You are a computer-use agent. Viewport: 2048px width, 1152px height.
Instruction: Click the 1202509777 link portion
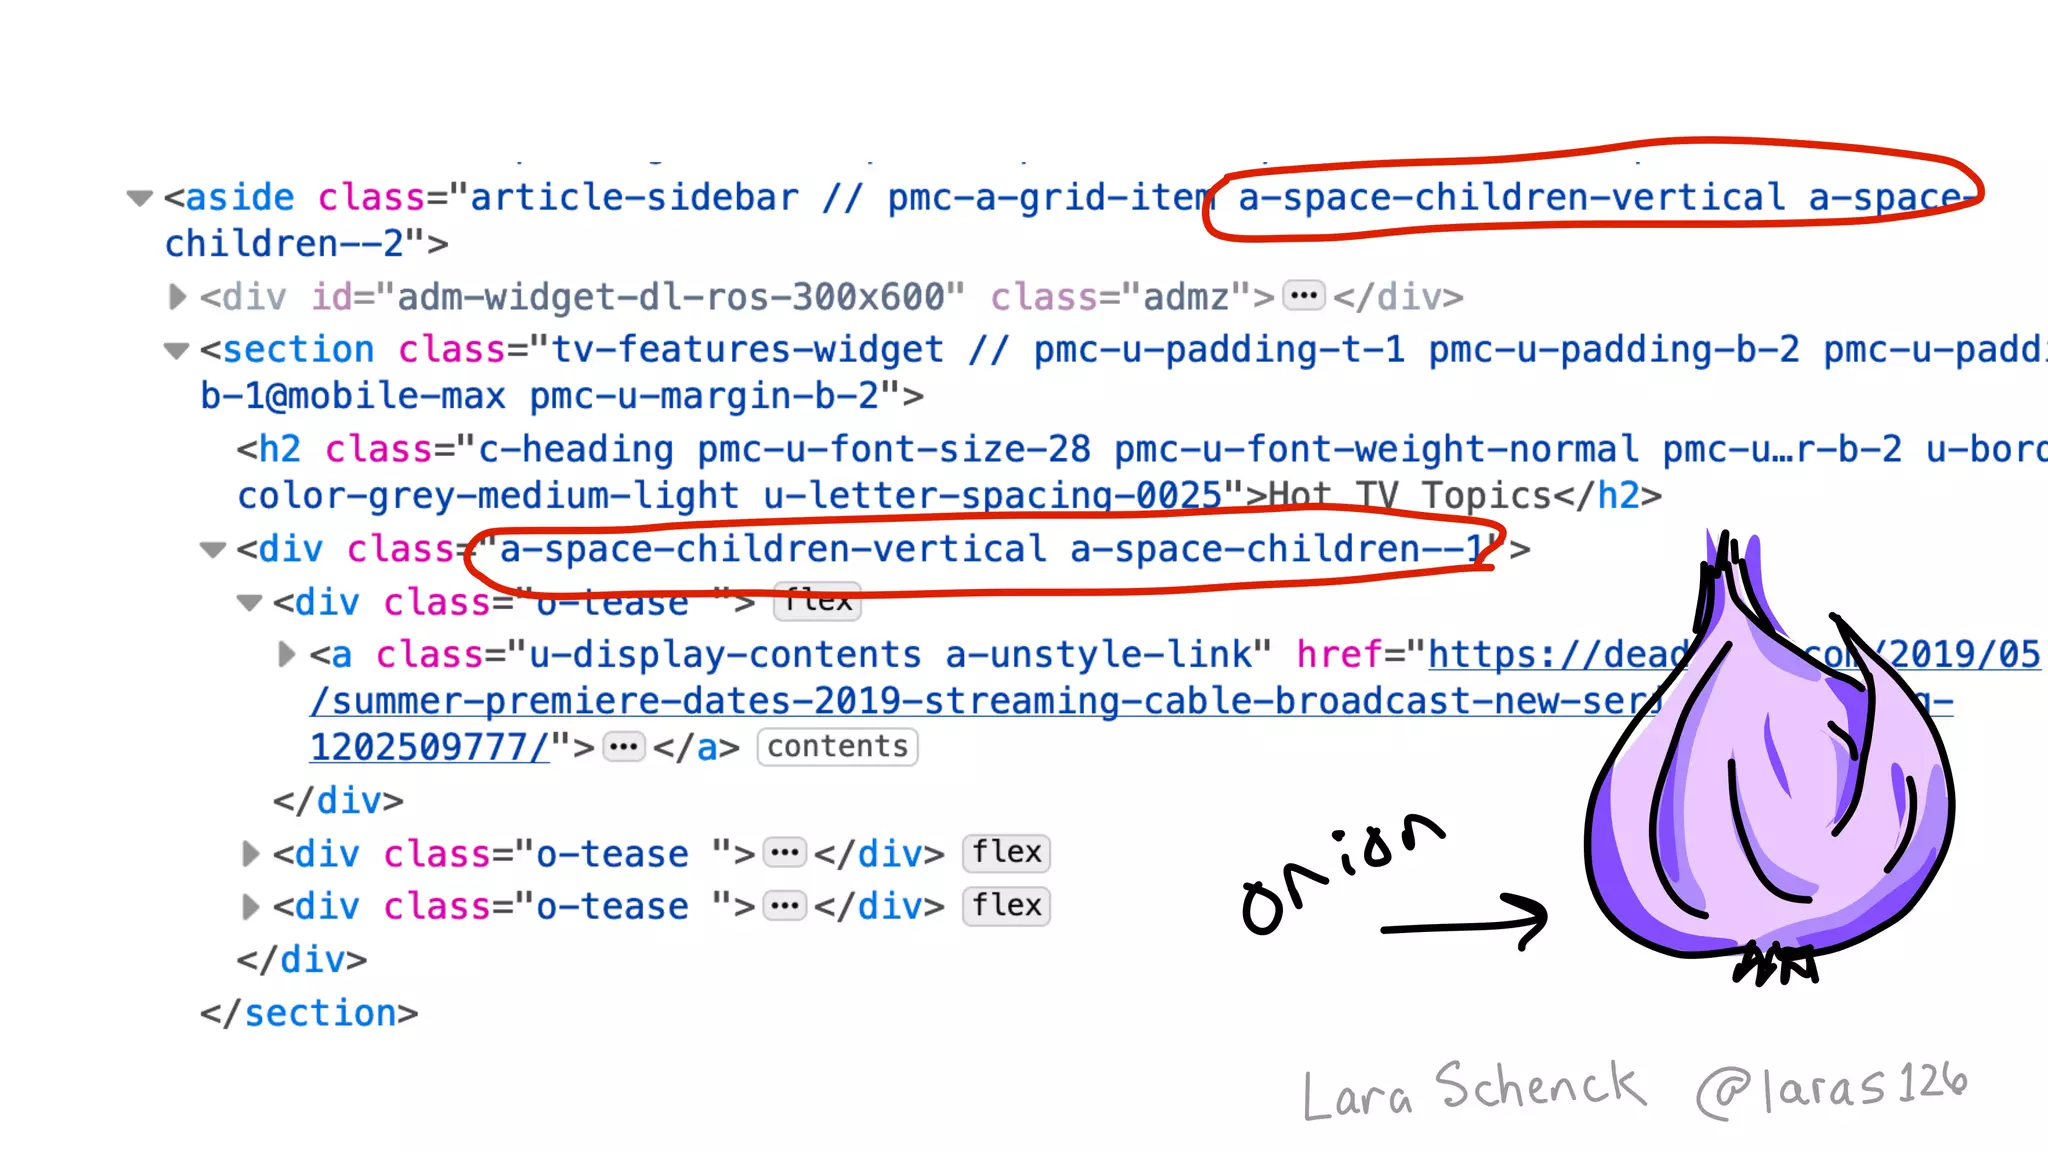[428, 747]
